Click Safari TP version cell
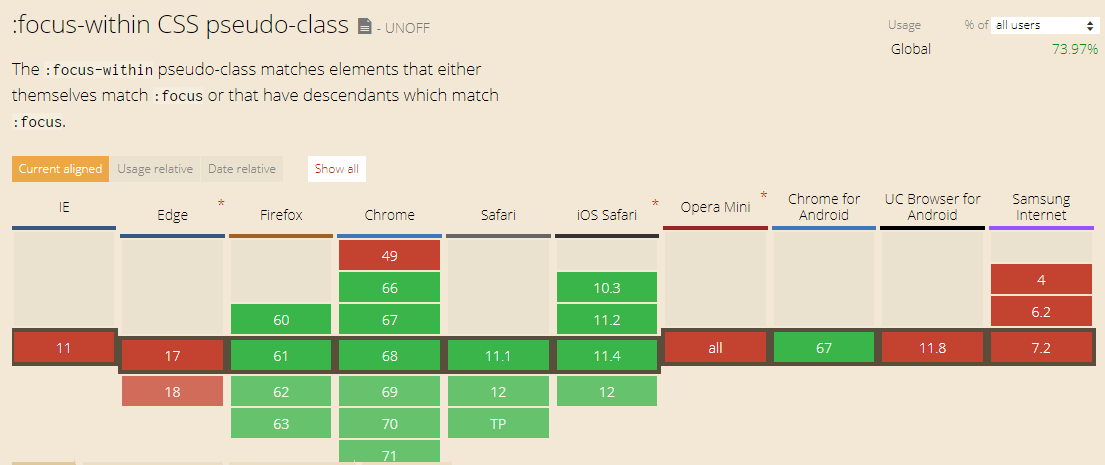1105x465 pixels. tap(498, 423)
